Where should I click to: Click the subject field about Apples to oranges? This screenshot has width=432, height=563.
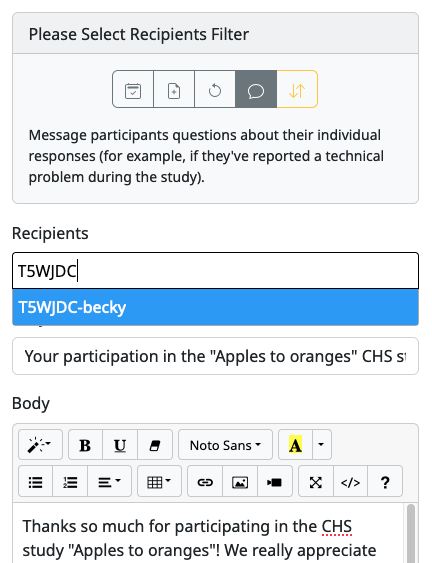click(215, 356)
